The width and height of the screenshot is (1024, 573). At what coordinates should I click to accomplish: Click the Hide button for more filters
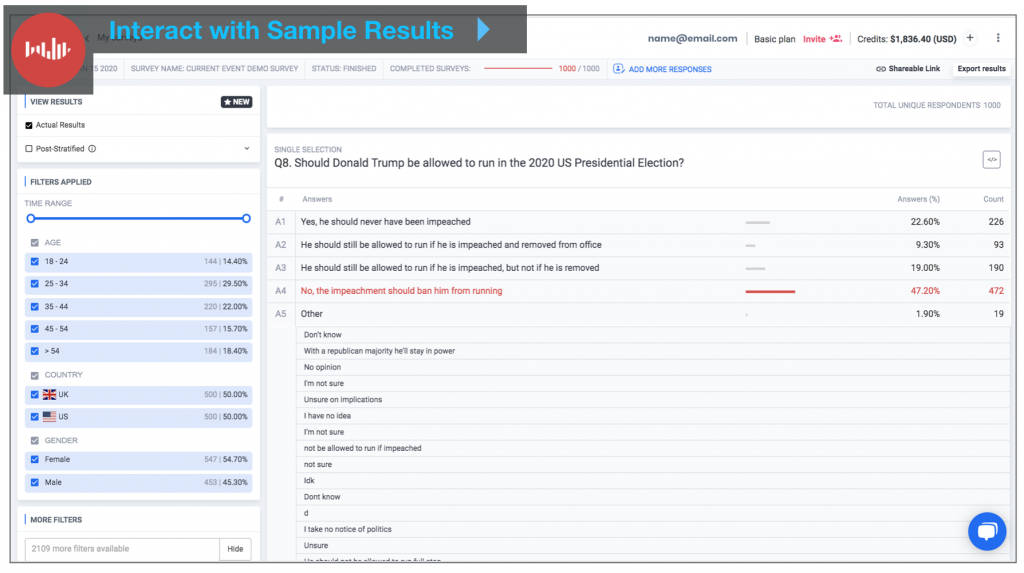[x=235, y=549]
